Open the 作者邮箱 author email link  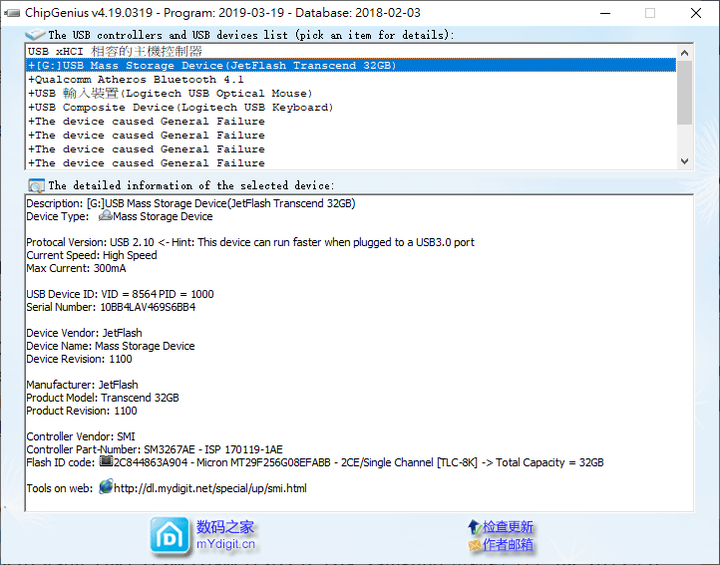point(508,545)
